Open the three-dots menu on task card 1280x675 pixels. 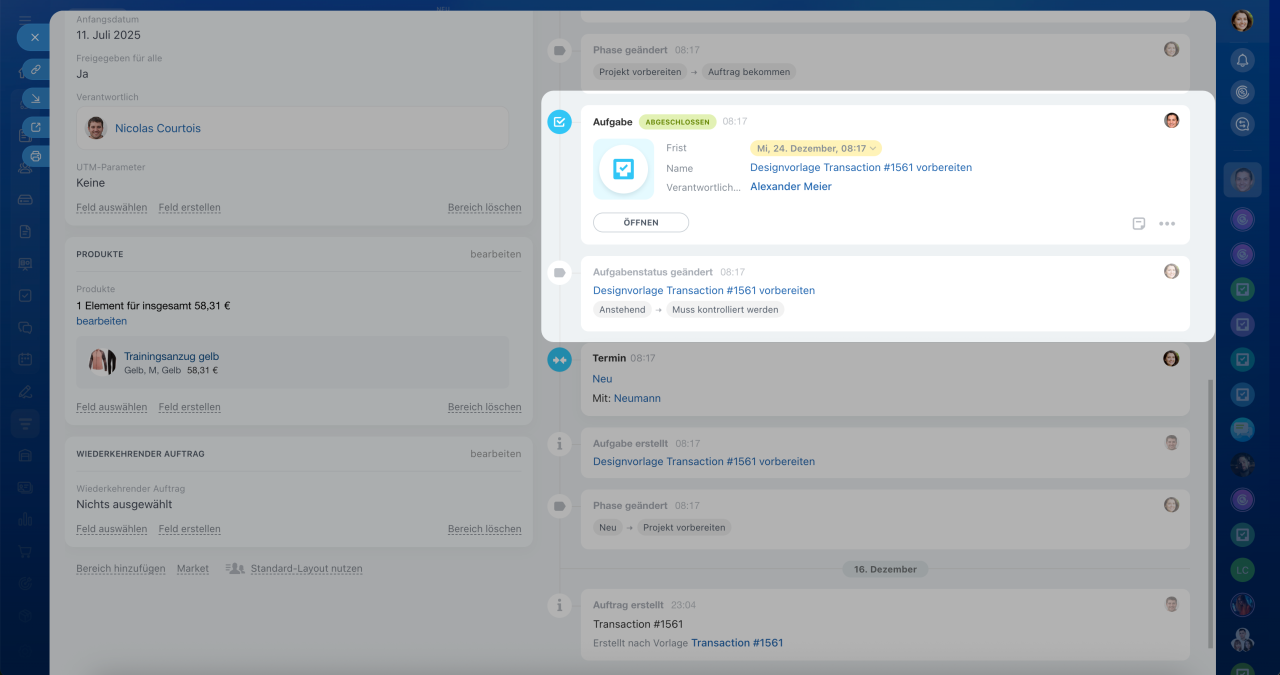[x=1167, y=223]
